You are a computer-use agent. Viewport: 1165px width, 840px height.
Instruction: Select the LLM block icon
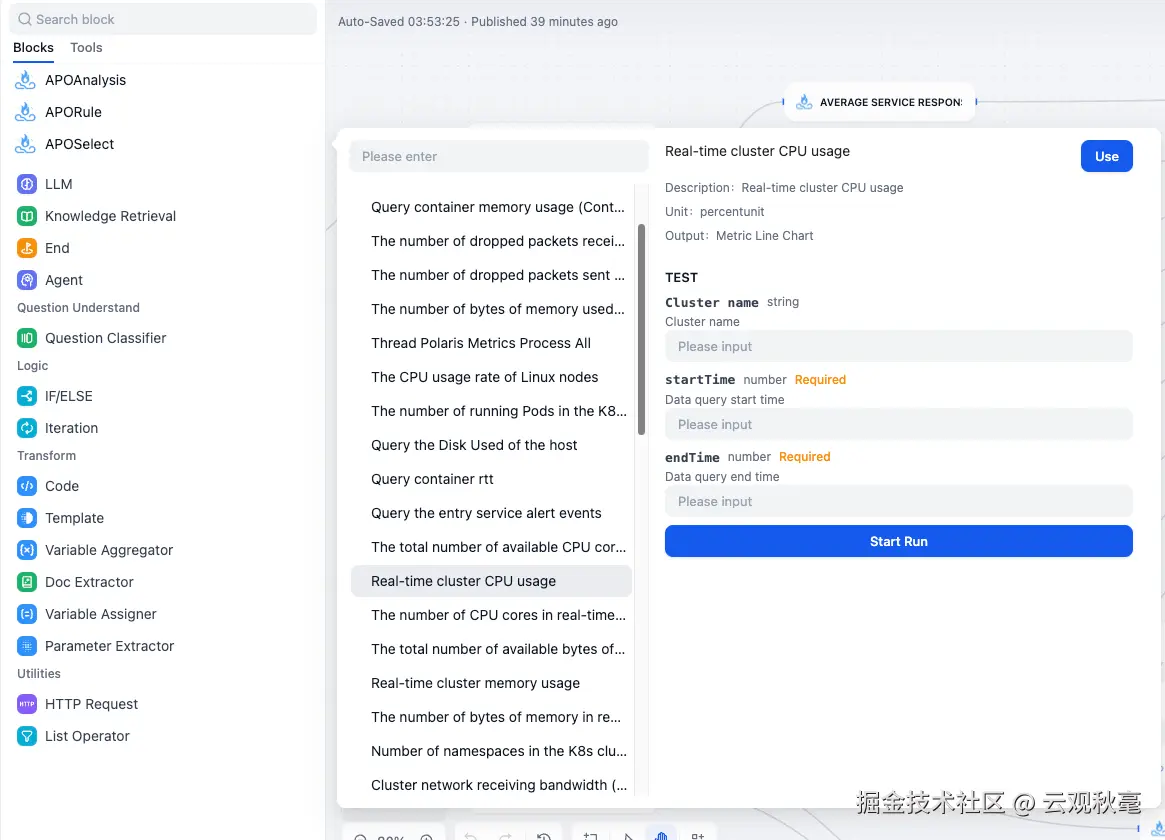(x=27, y=184)
